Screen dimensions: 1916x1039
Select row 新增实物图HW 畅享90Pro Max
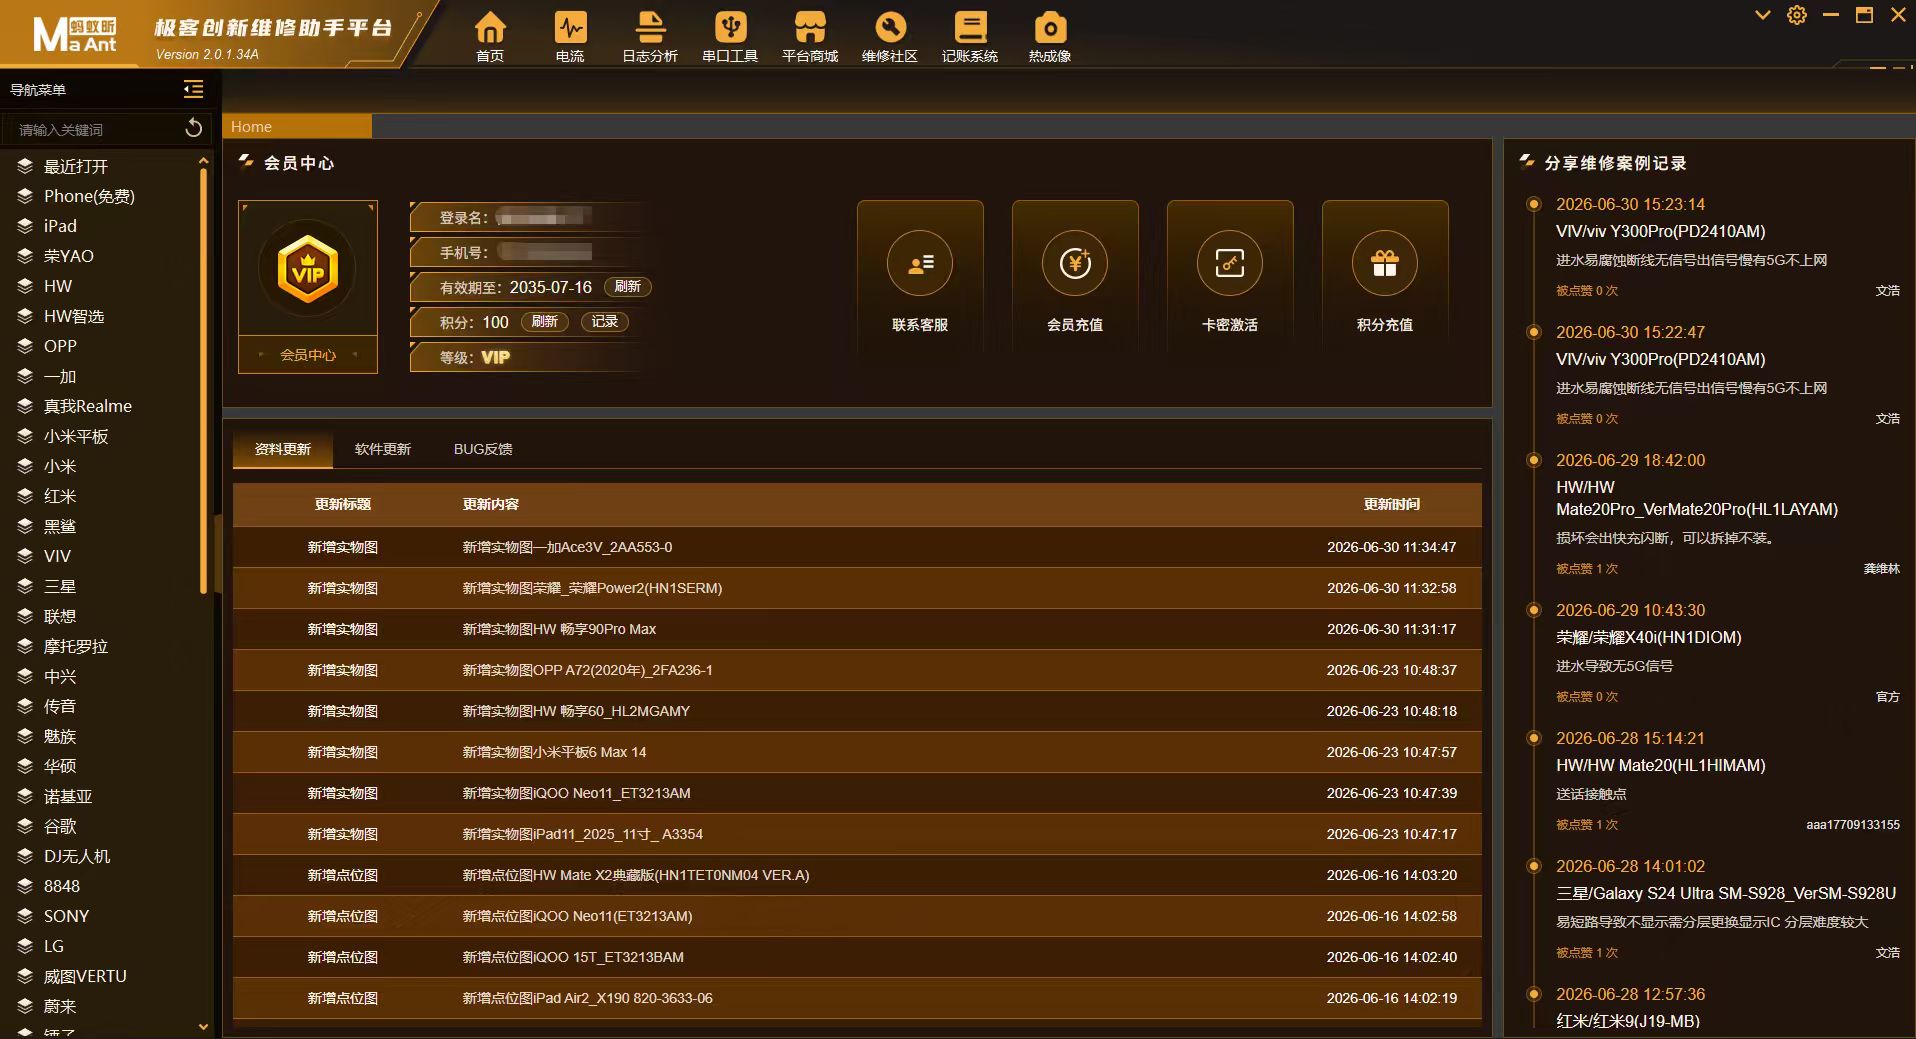click(x=857, y=629)
